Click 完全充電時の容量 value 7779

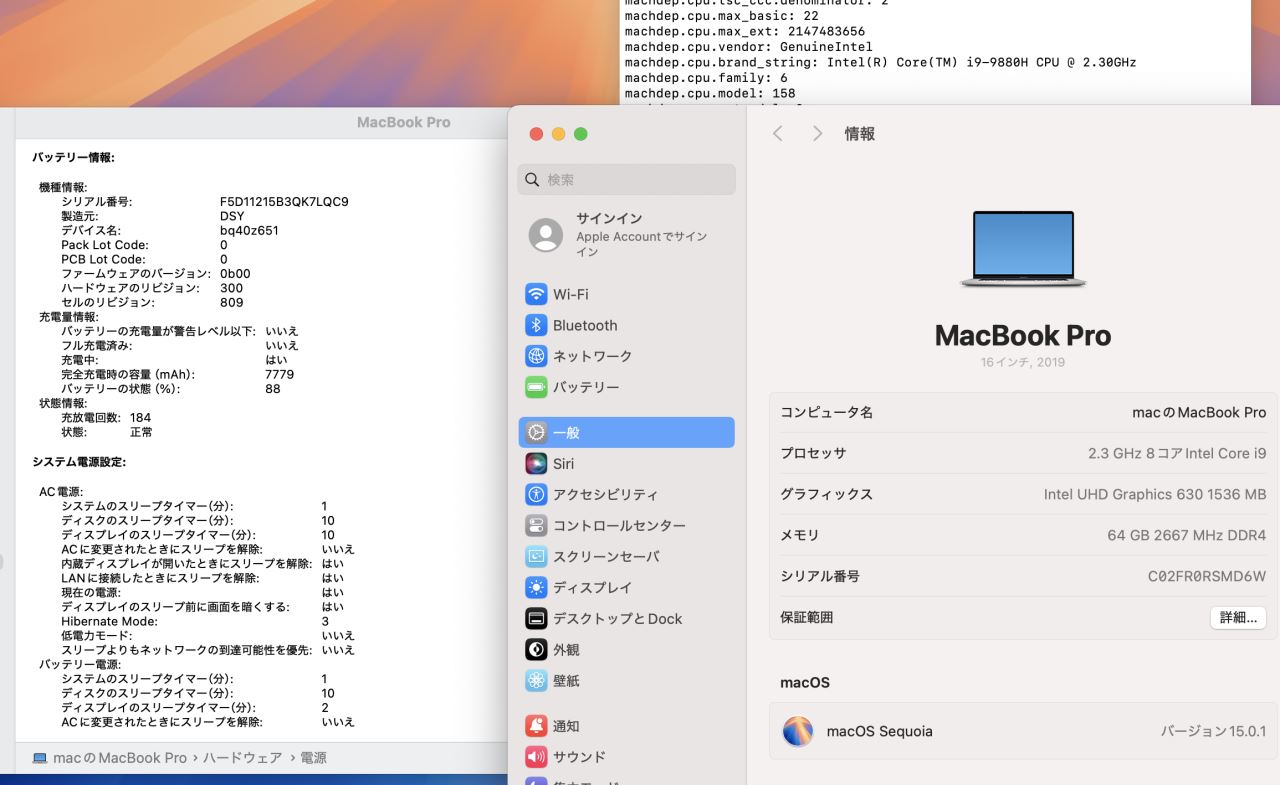(279, 374)
